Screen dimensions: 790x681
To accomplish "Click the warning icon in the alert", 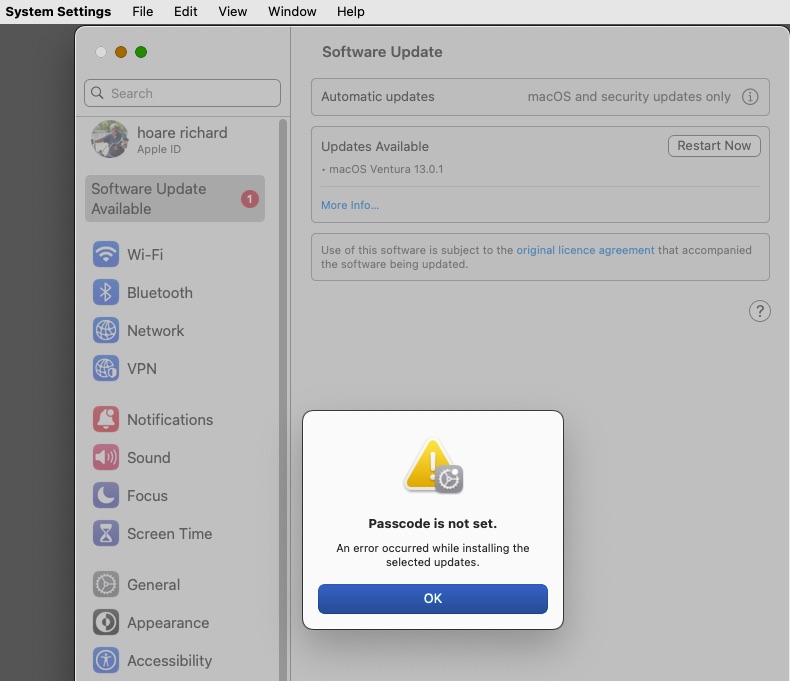I will pos(433,466).
